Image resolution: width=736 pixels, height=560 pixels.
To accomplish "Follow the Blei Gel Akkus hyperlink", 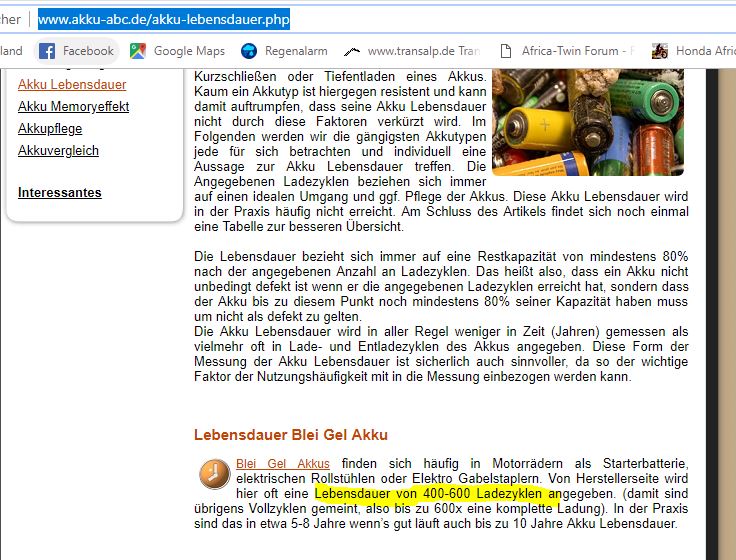I will click(282, 464).
